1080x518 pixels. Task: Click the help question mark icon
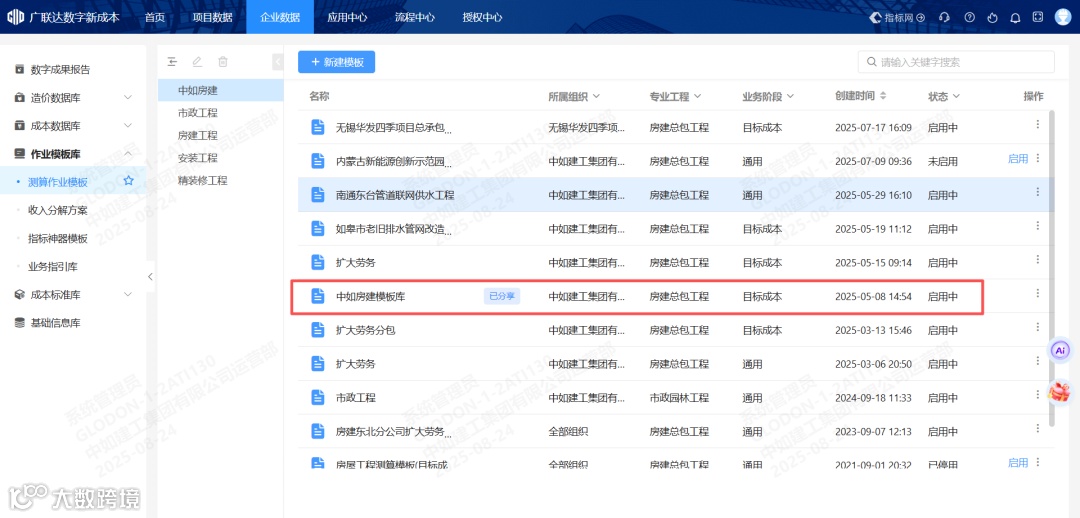(969, 17)
